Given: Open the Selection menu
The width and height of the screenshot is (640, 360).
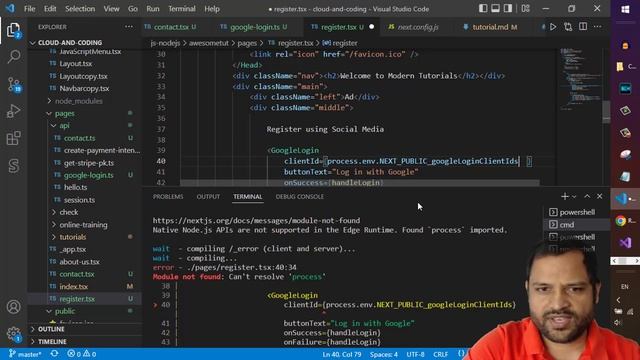Looking at the screenshot, I should pyautogui.click(x=80, y=9).
